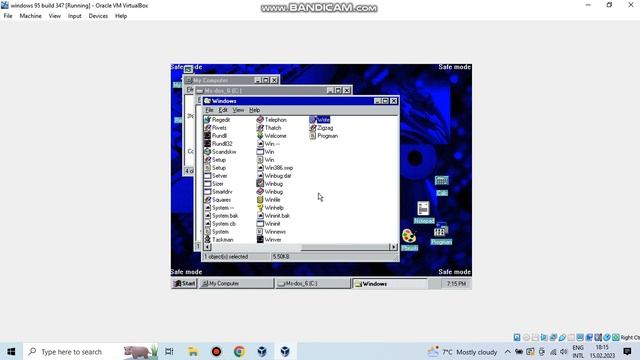640x360 pixels.
Task: Click scroll-right arrow in Windows folder
Action: tap(393, 247)
